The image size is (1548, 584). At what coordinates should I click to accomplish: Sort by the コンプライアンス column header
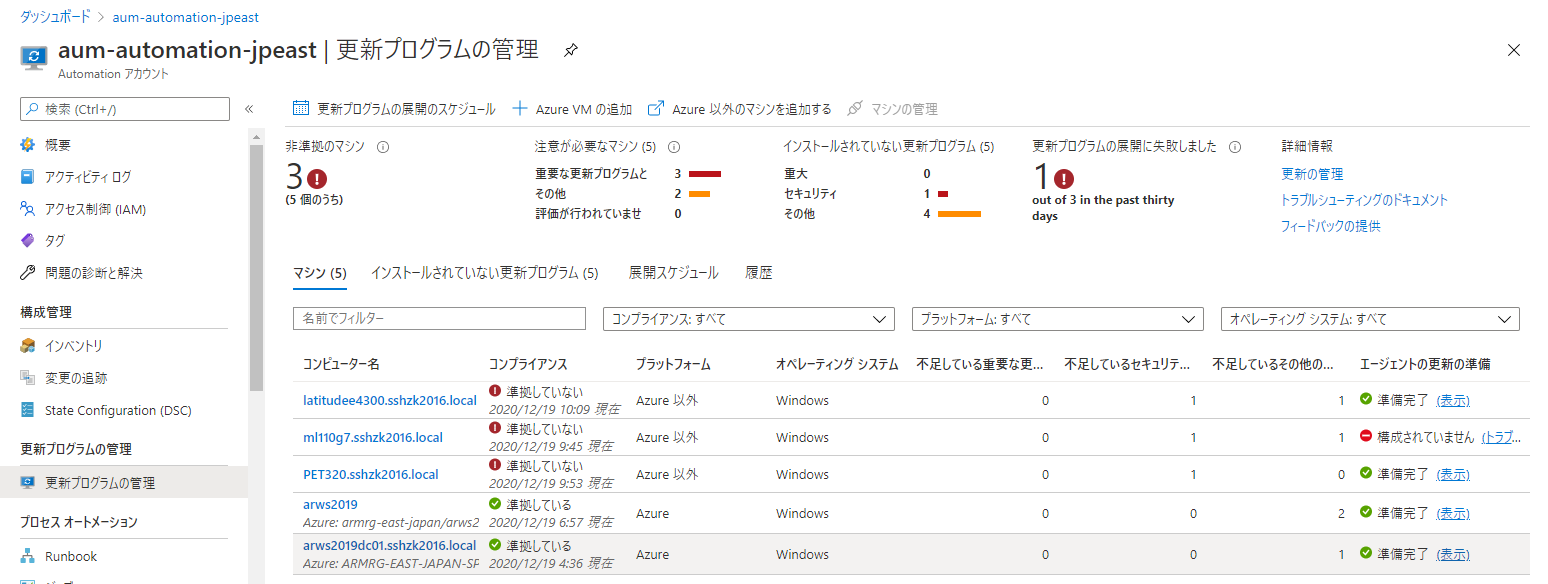[x=528, y=364]
